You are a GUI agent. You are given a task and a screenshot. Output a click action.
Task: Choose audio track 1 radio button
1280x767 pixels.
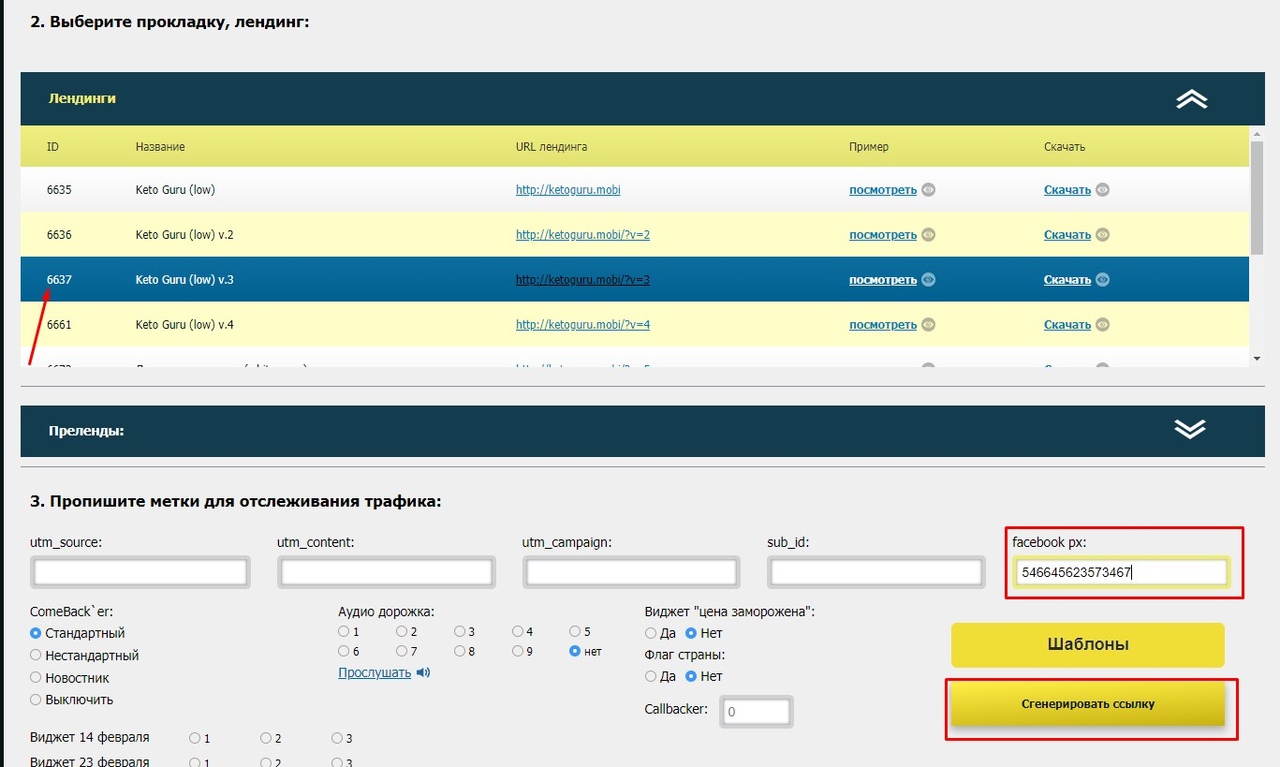click(x=344, y=632)
